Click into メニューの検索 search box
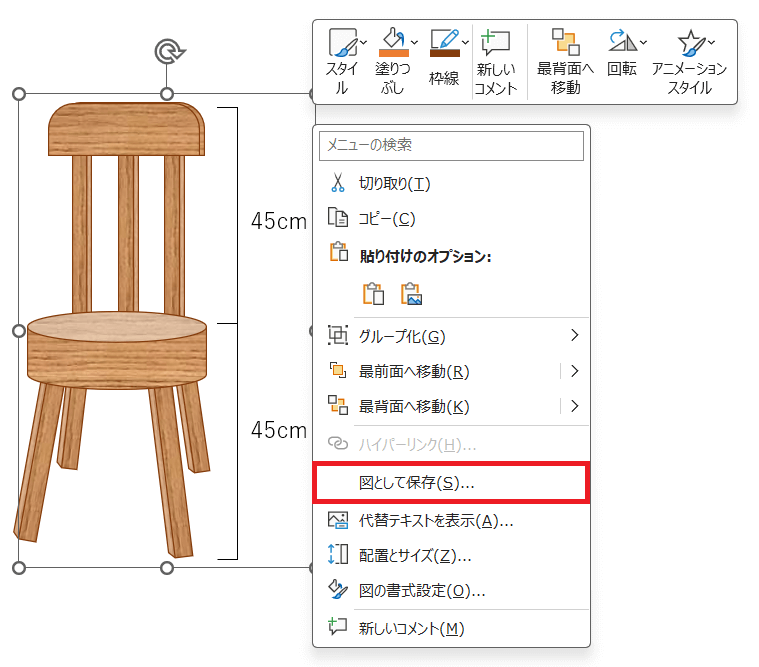 [x=451, y=145]
